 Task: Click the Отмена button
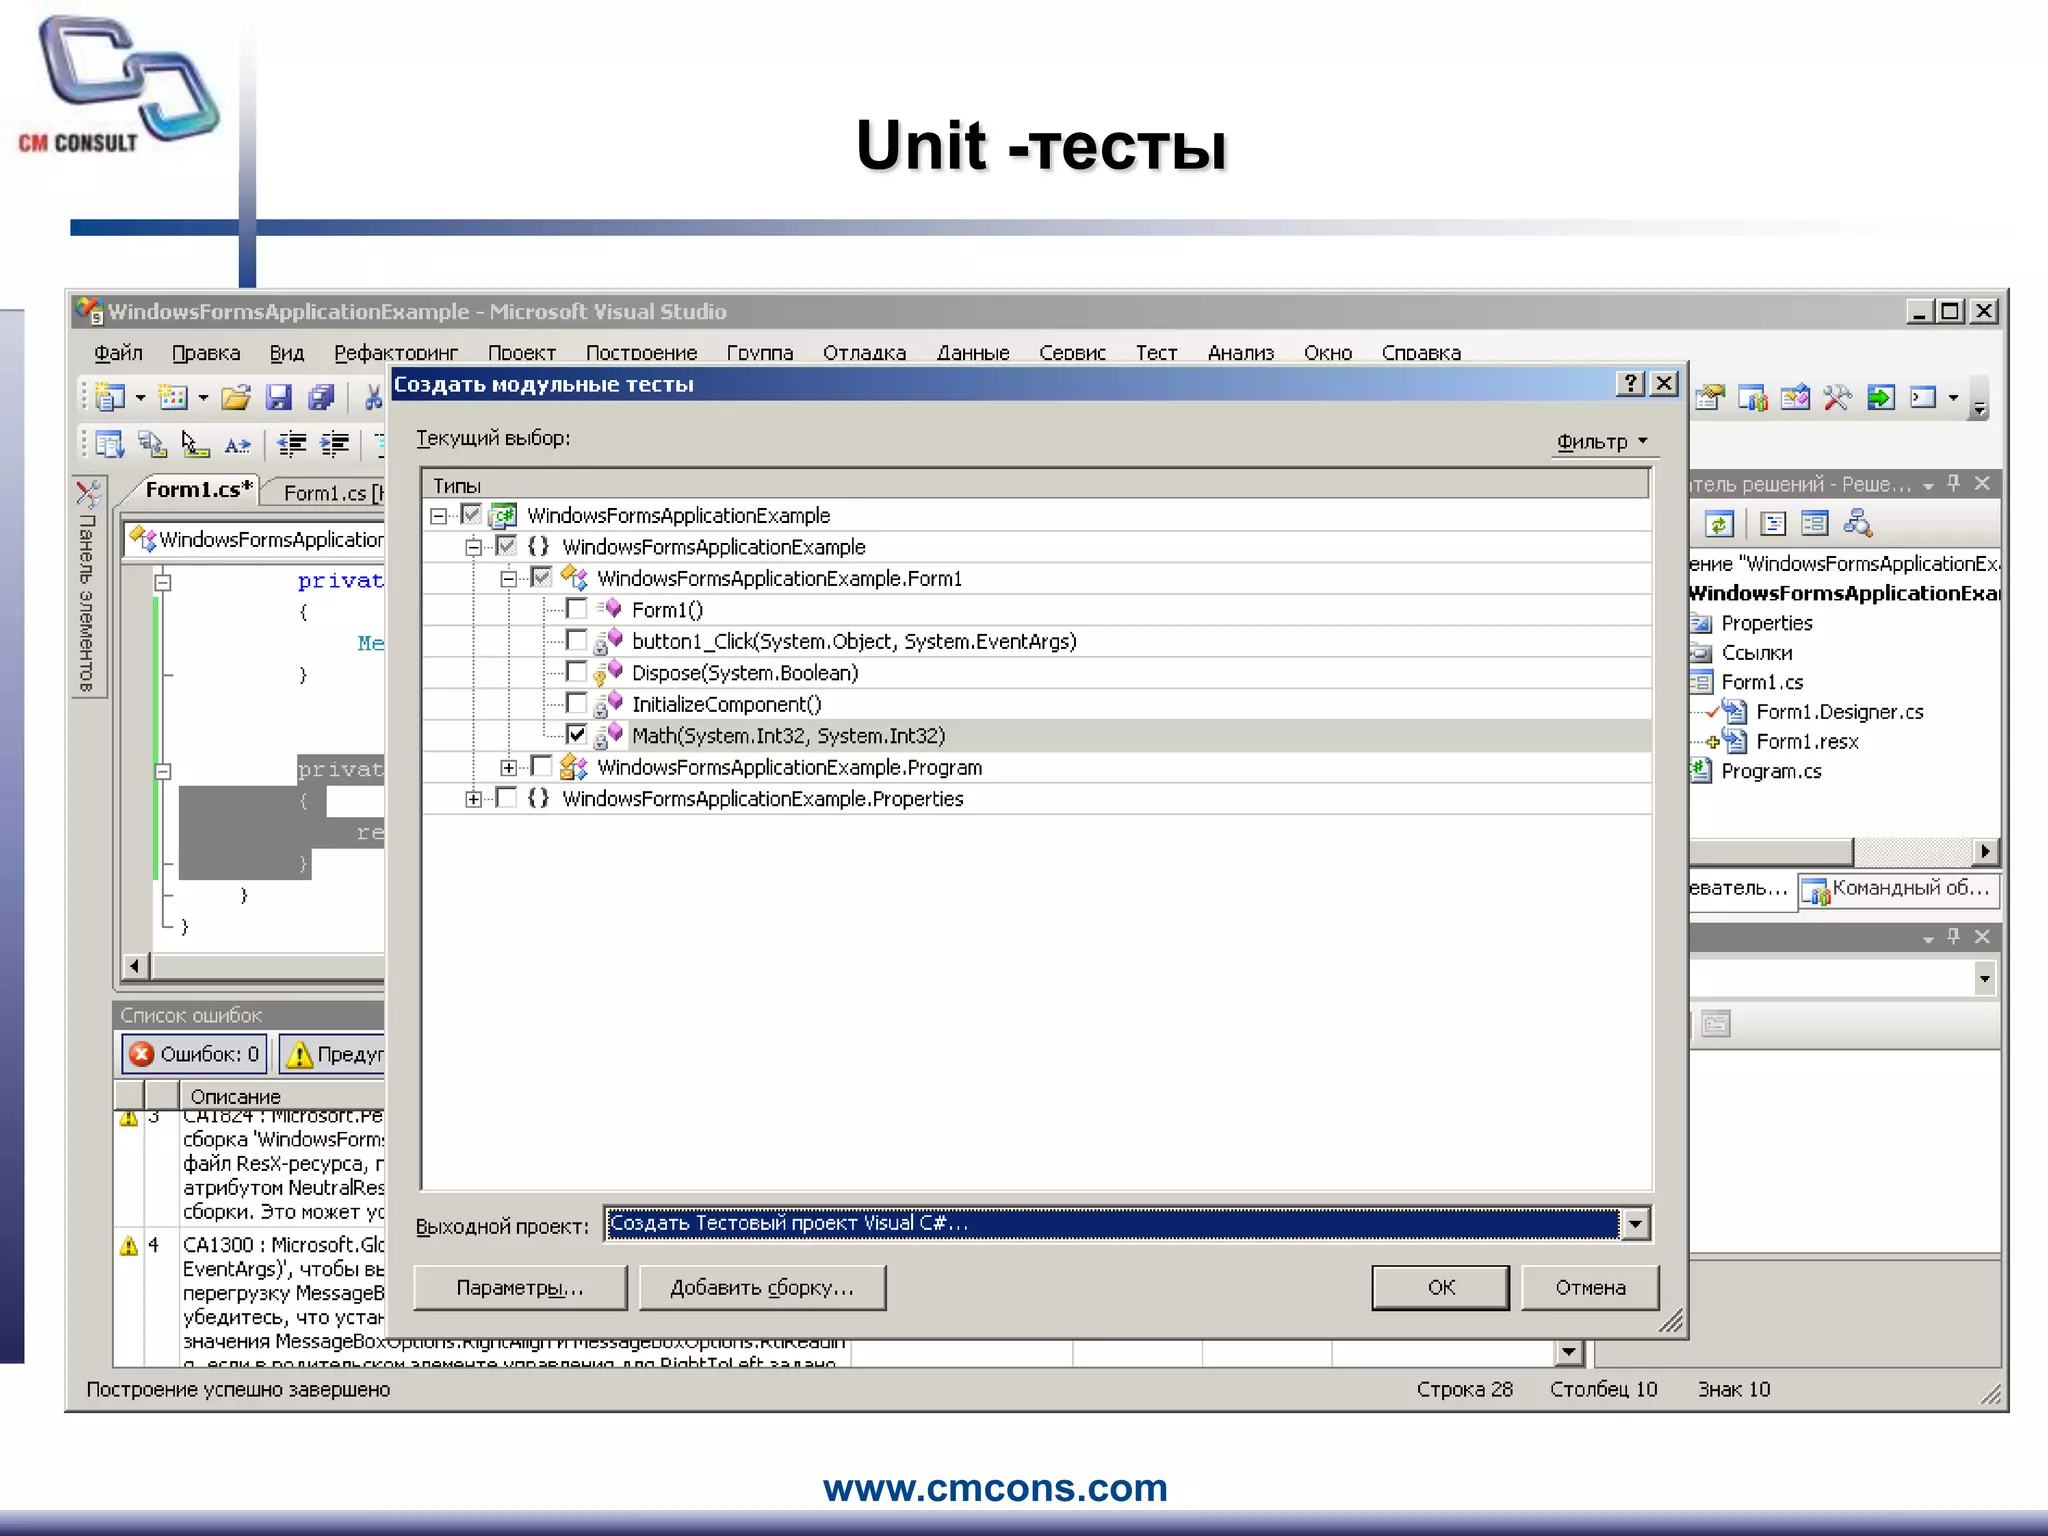[x=1590, y=1287]
